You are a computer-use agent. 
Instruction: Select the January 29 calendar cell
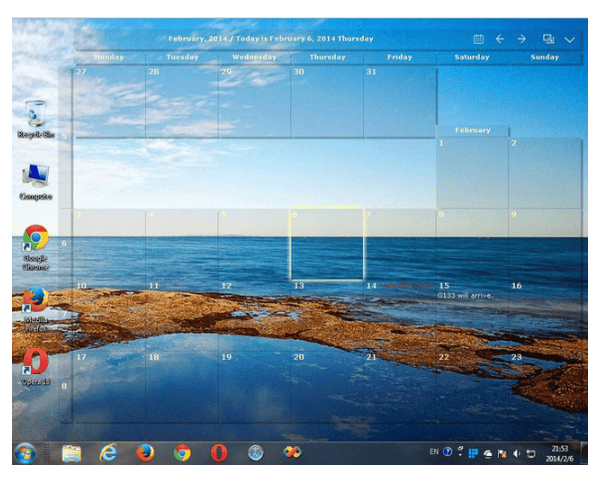[255, 102]
